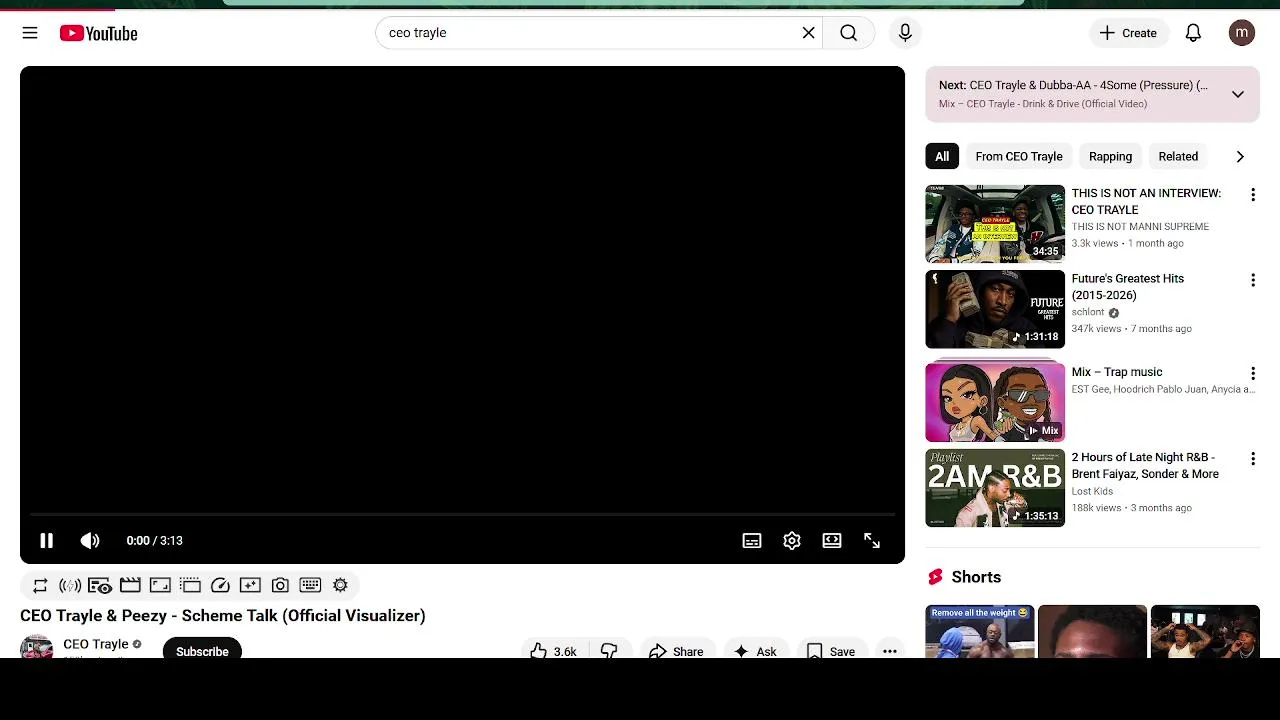Select the Related filter chip
This screenshot has width=1280, height=720.
pos(1178,156)
